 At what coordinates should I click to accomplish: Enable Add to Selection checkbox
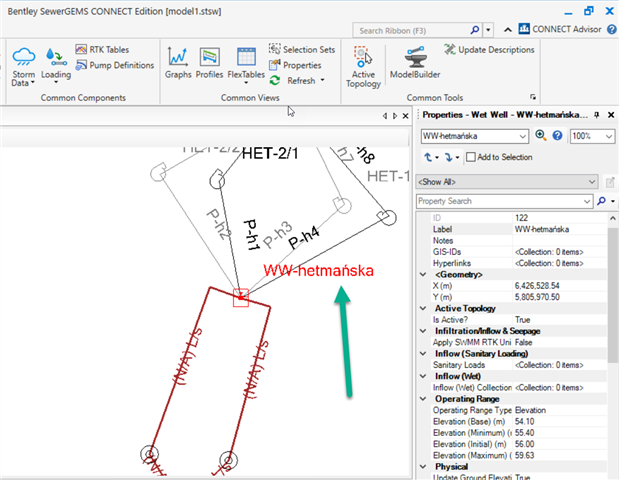point(469,157)
